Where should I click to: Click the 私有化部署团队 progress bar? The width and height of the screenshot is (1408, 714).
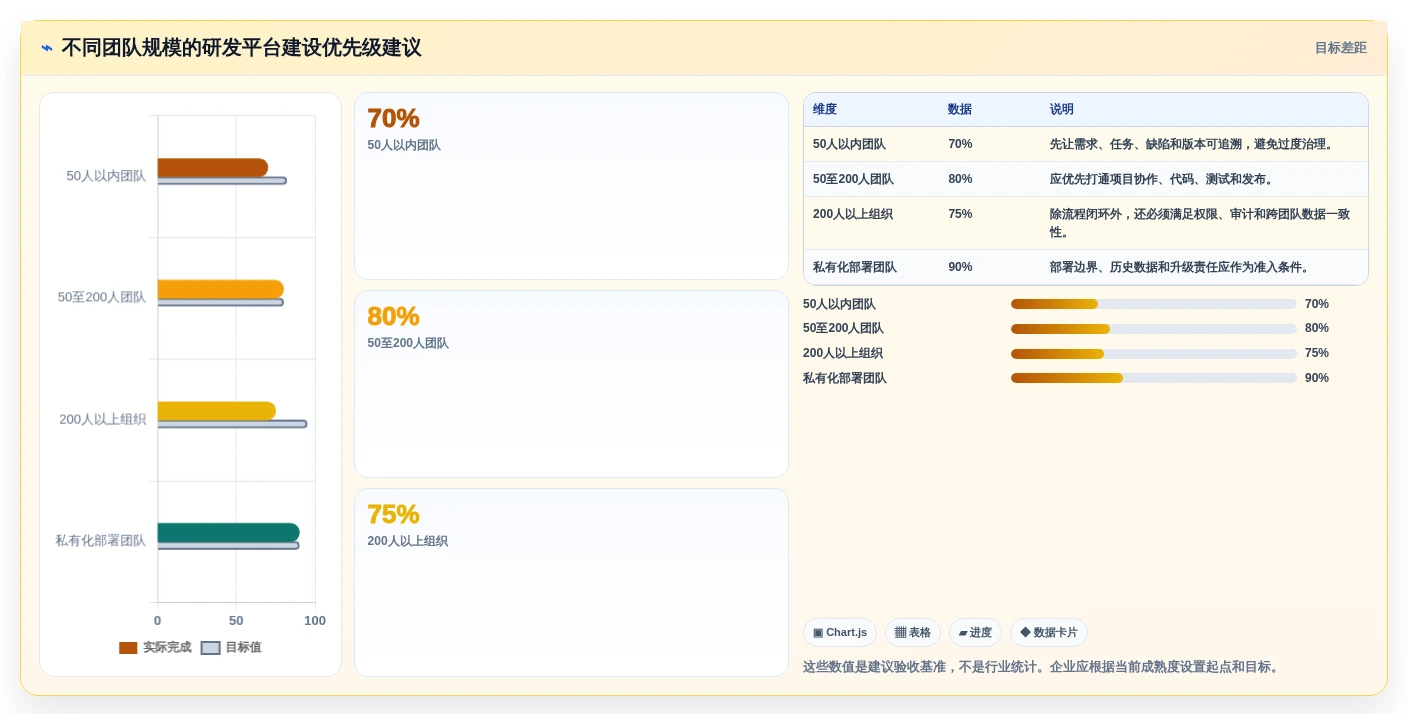tap(1154, 378)
